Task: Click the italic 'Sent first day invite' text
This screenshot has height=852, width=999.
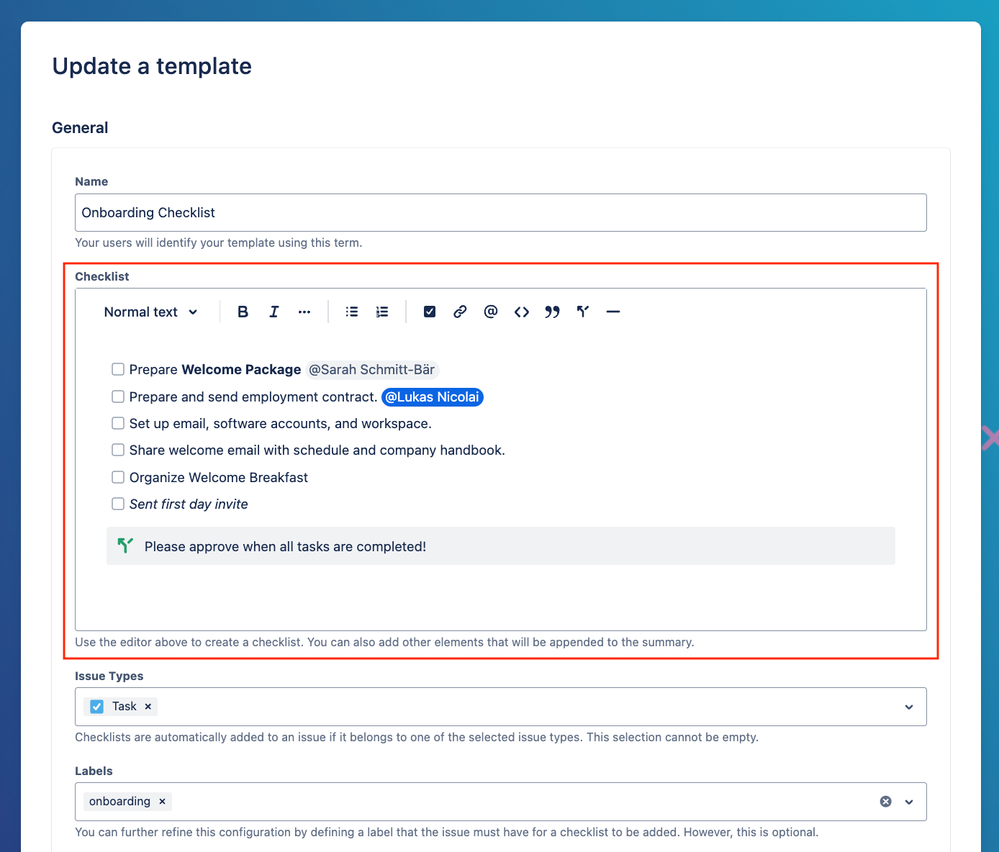Action: pos(188,504)
